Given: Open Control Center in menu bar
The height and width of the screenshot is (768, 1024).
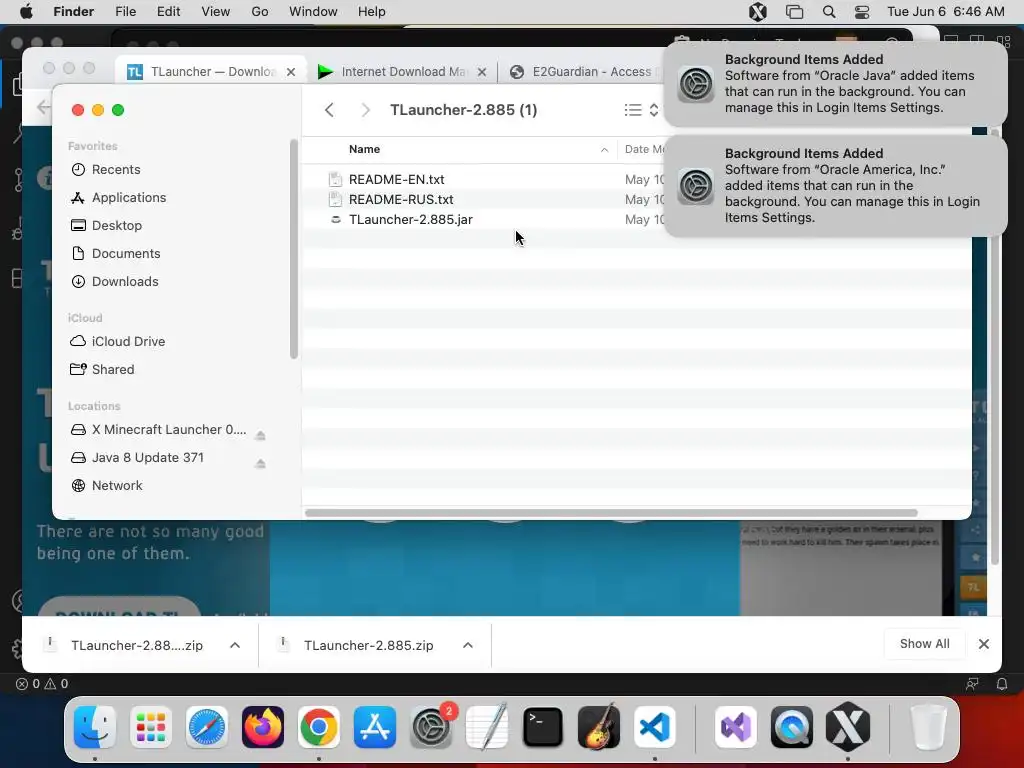Looking at the screenshot, I should click(862, 12).
